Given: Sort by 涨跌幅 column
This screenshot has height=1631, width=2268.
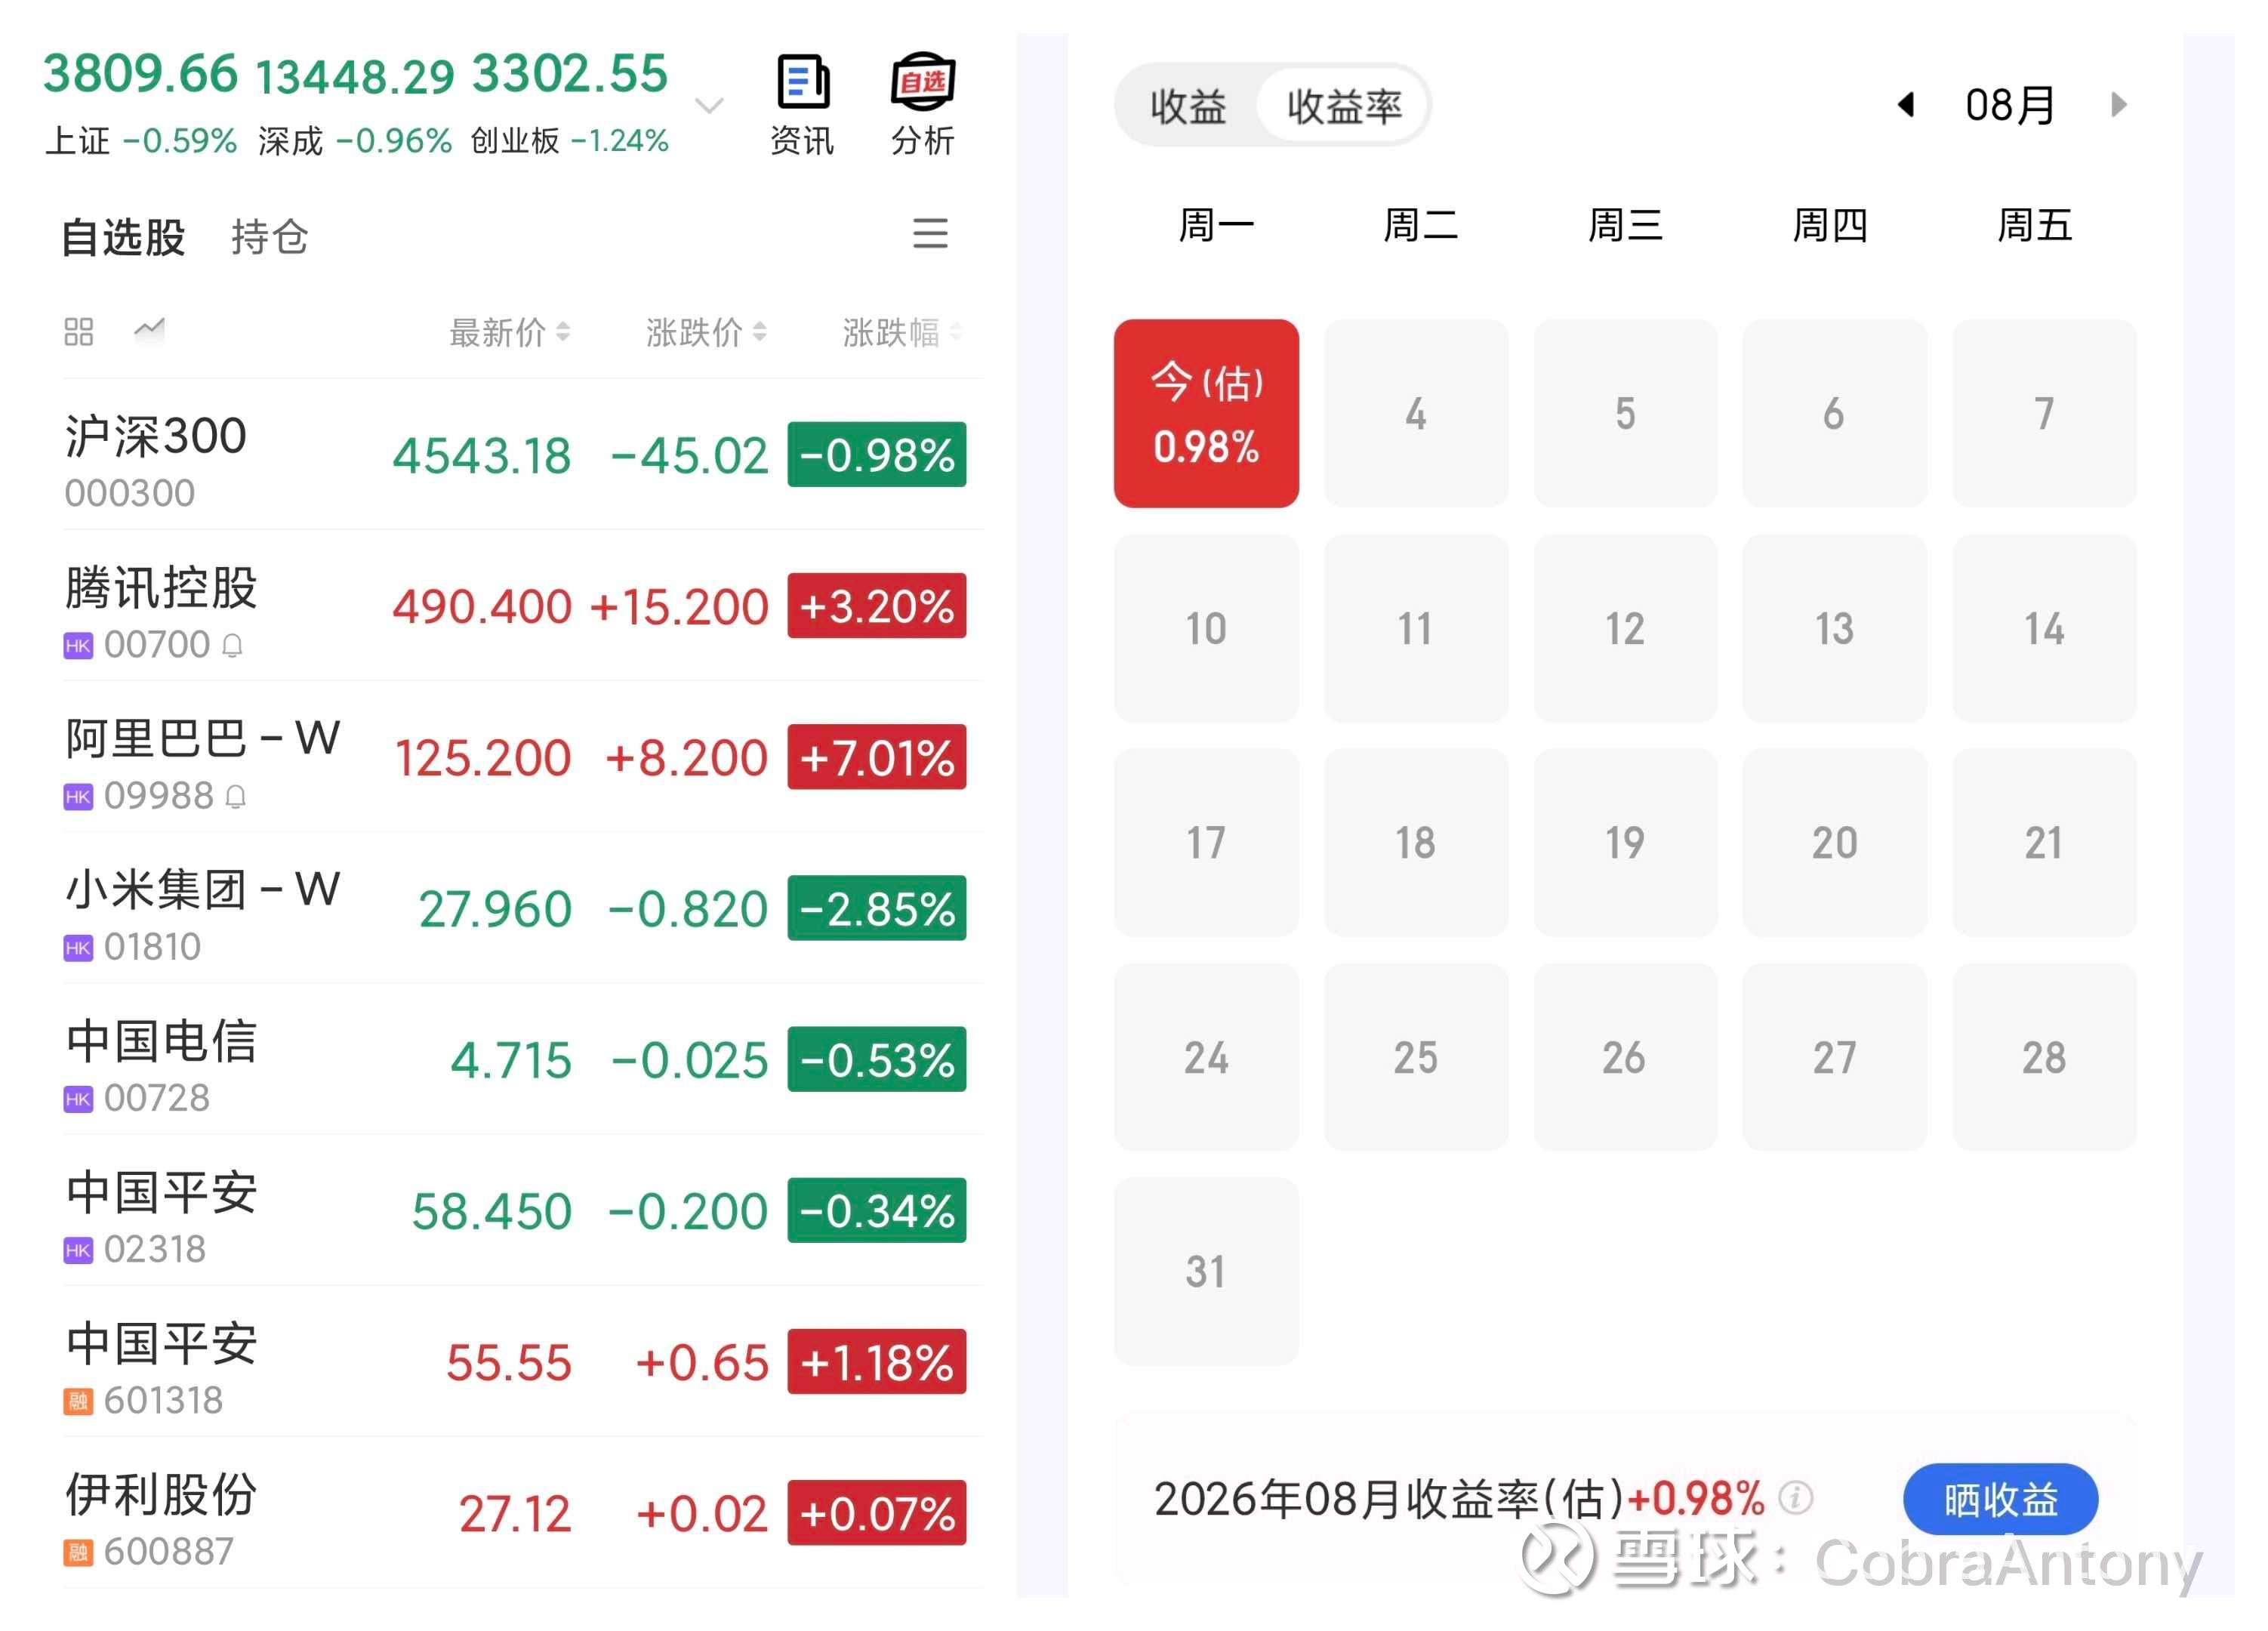Looking at the screenshot, I should click(x=903, y=332).
